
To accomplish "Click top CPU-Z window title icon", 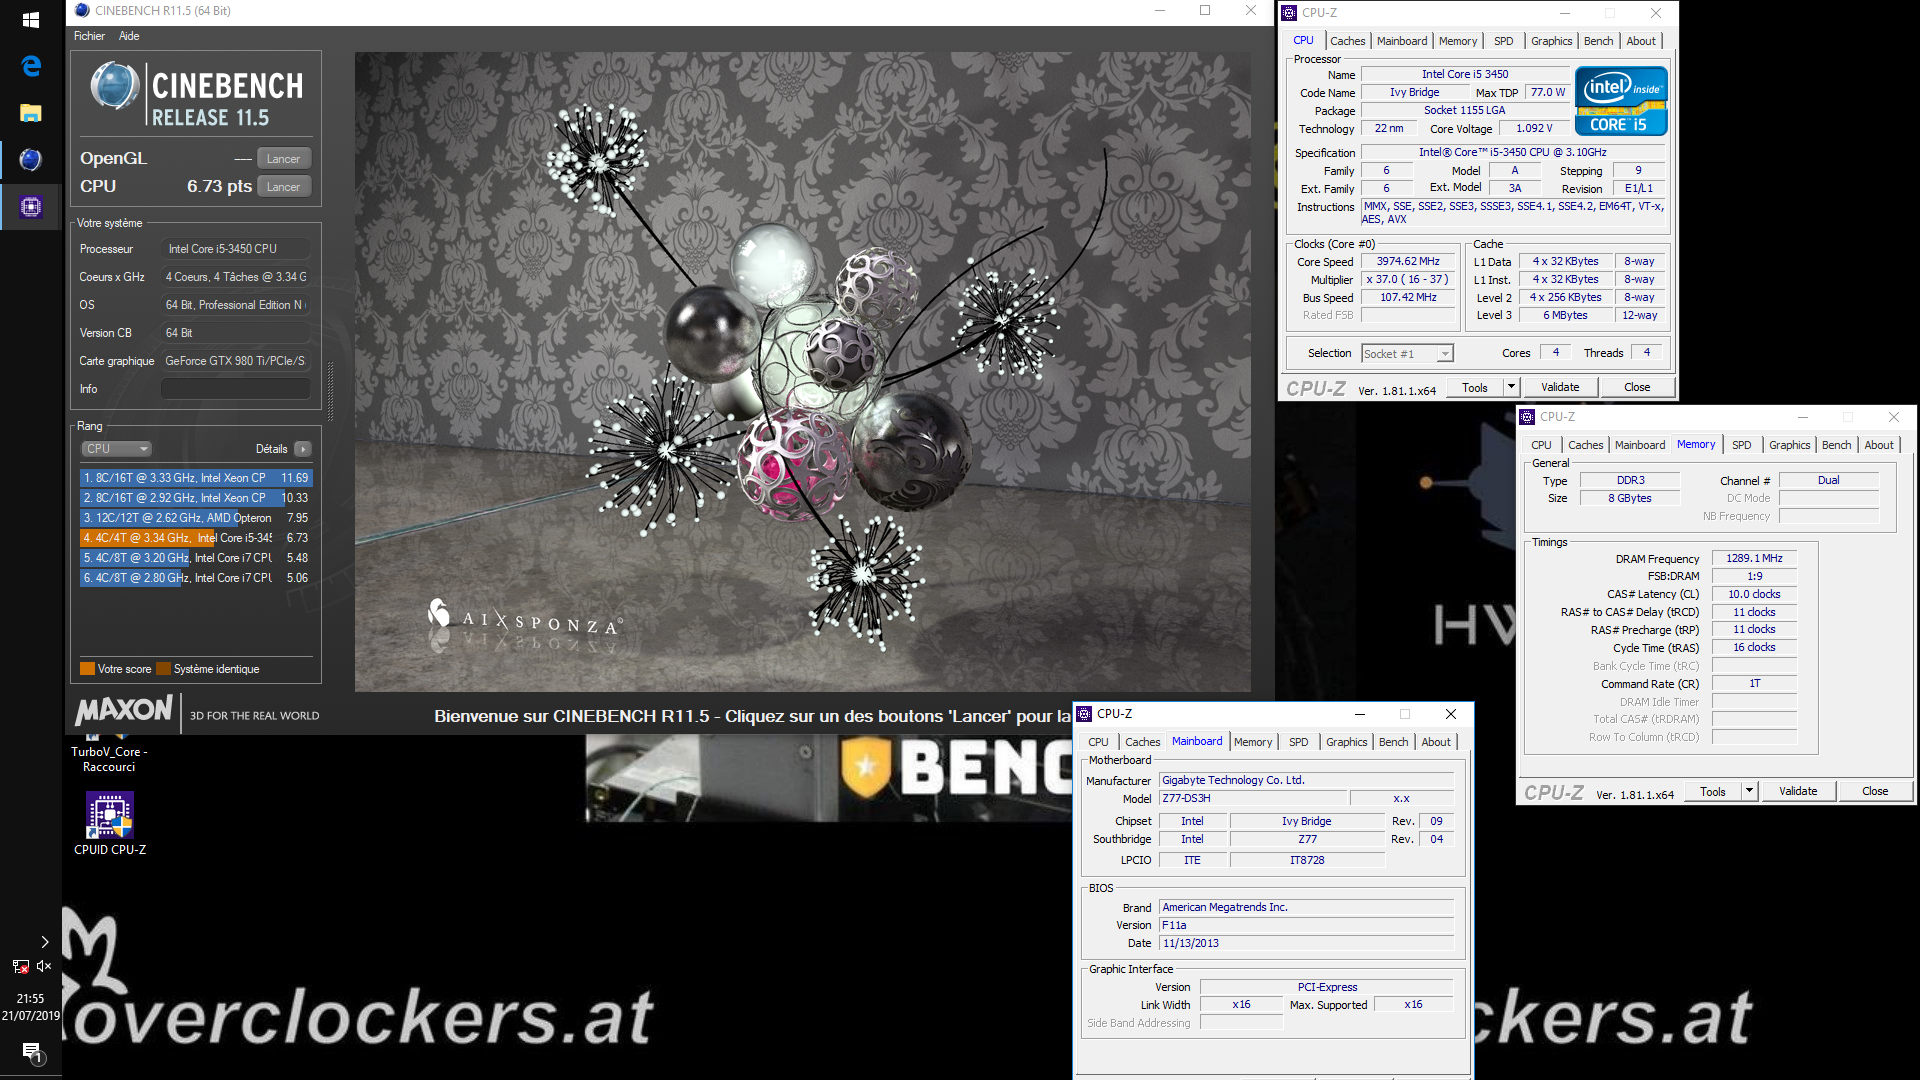I will point(1290,13).
